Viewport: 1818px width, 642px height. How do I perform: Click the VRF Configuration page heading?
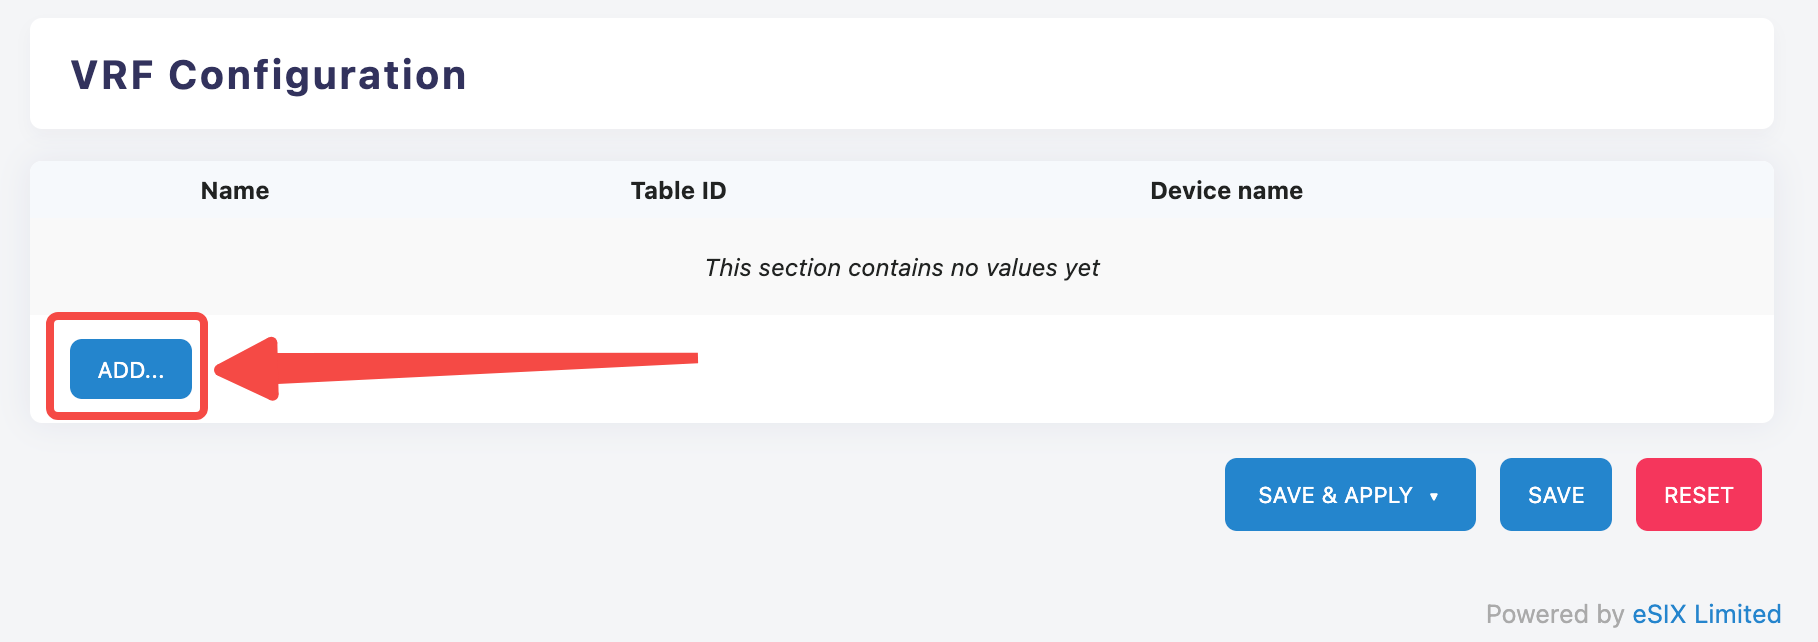coord(268,75)
